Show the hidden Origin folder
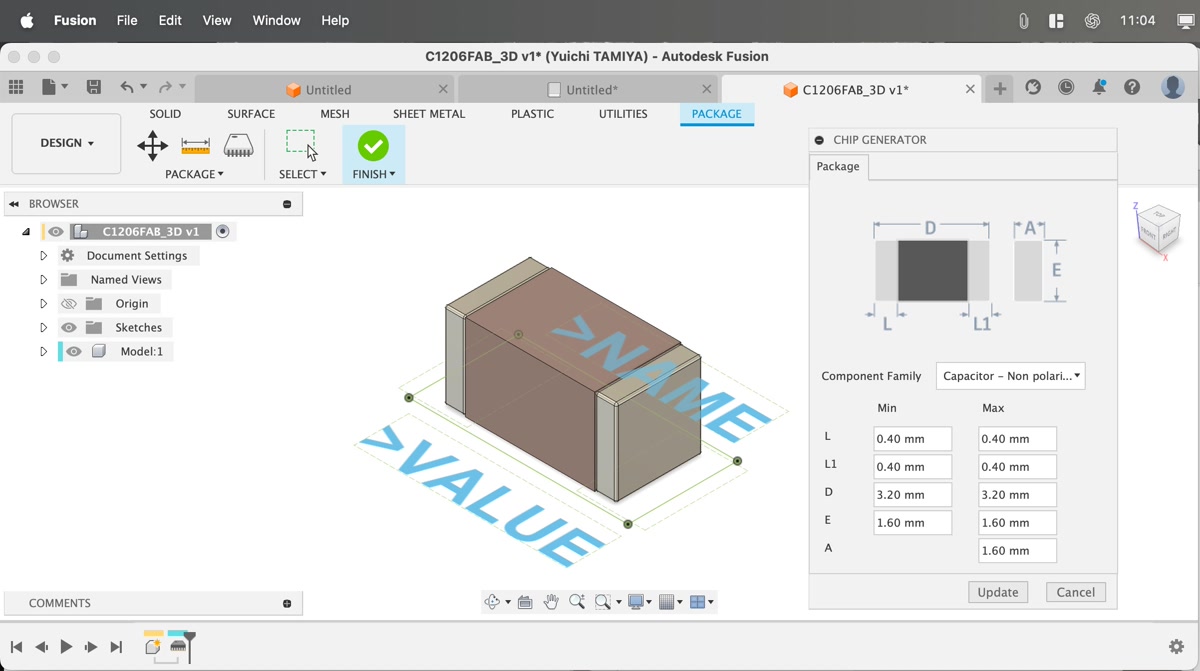The height and width of the screenshot is (671, 1200). pos(69,303)
